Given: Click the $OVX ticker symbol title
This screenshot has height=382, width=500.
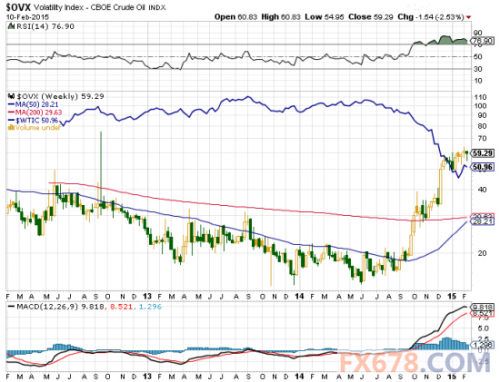Looking at the screenshot, I should tap(19, 7).
